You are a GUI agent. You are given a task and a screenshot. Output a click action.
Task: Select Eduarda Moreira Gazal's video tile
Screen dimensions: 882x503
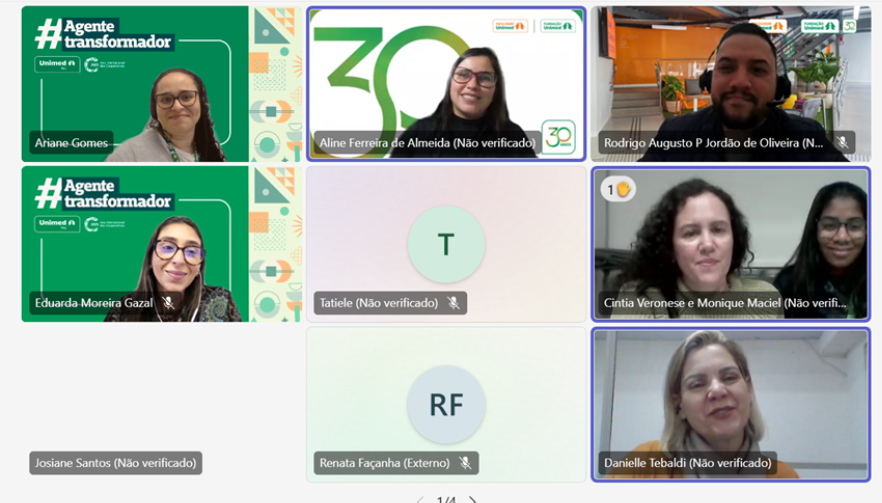161,244
